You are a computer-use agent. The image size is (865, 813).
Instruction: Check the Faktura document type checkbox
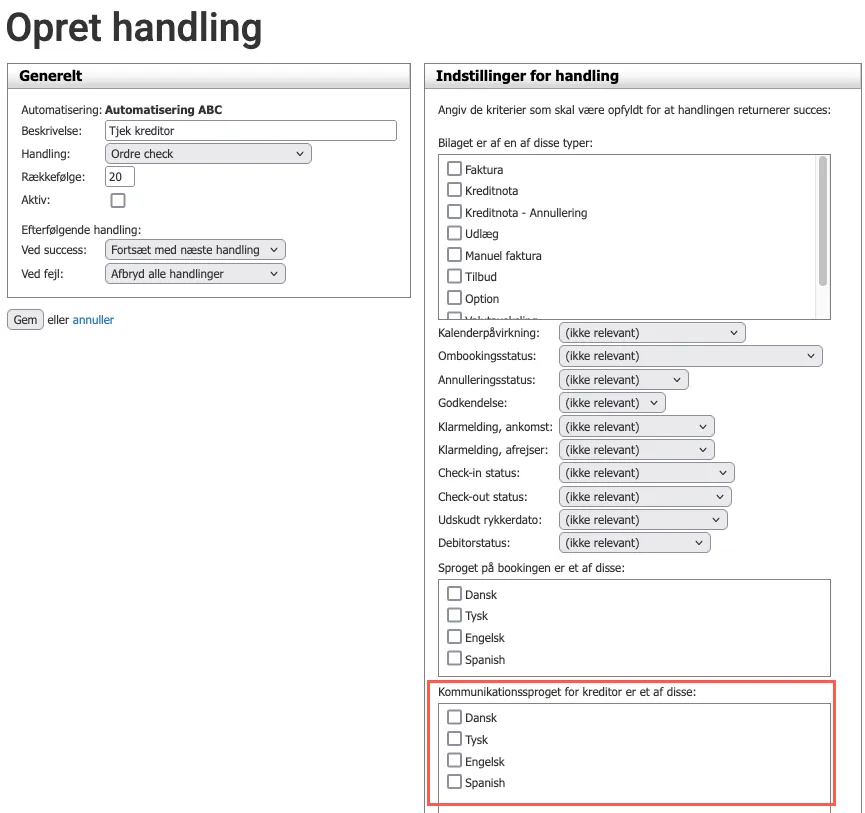click(x=454, y=169)
